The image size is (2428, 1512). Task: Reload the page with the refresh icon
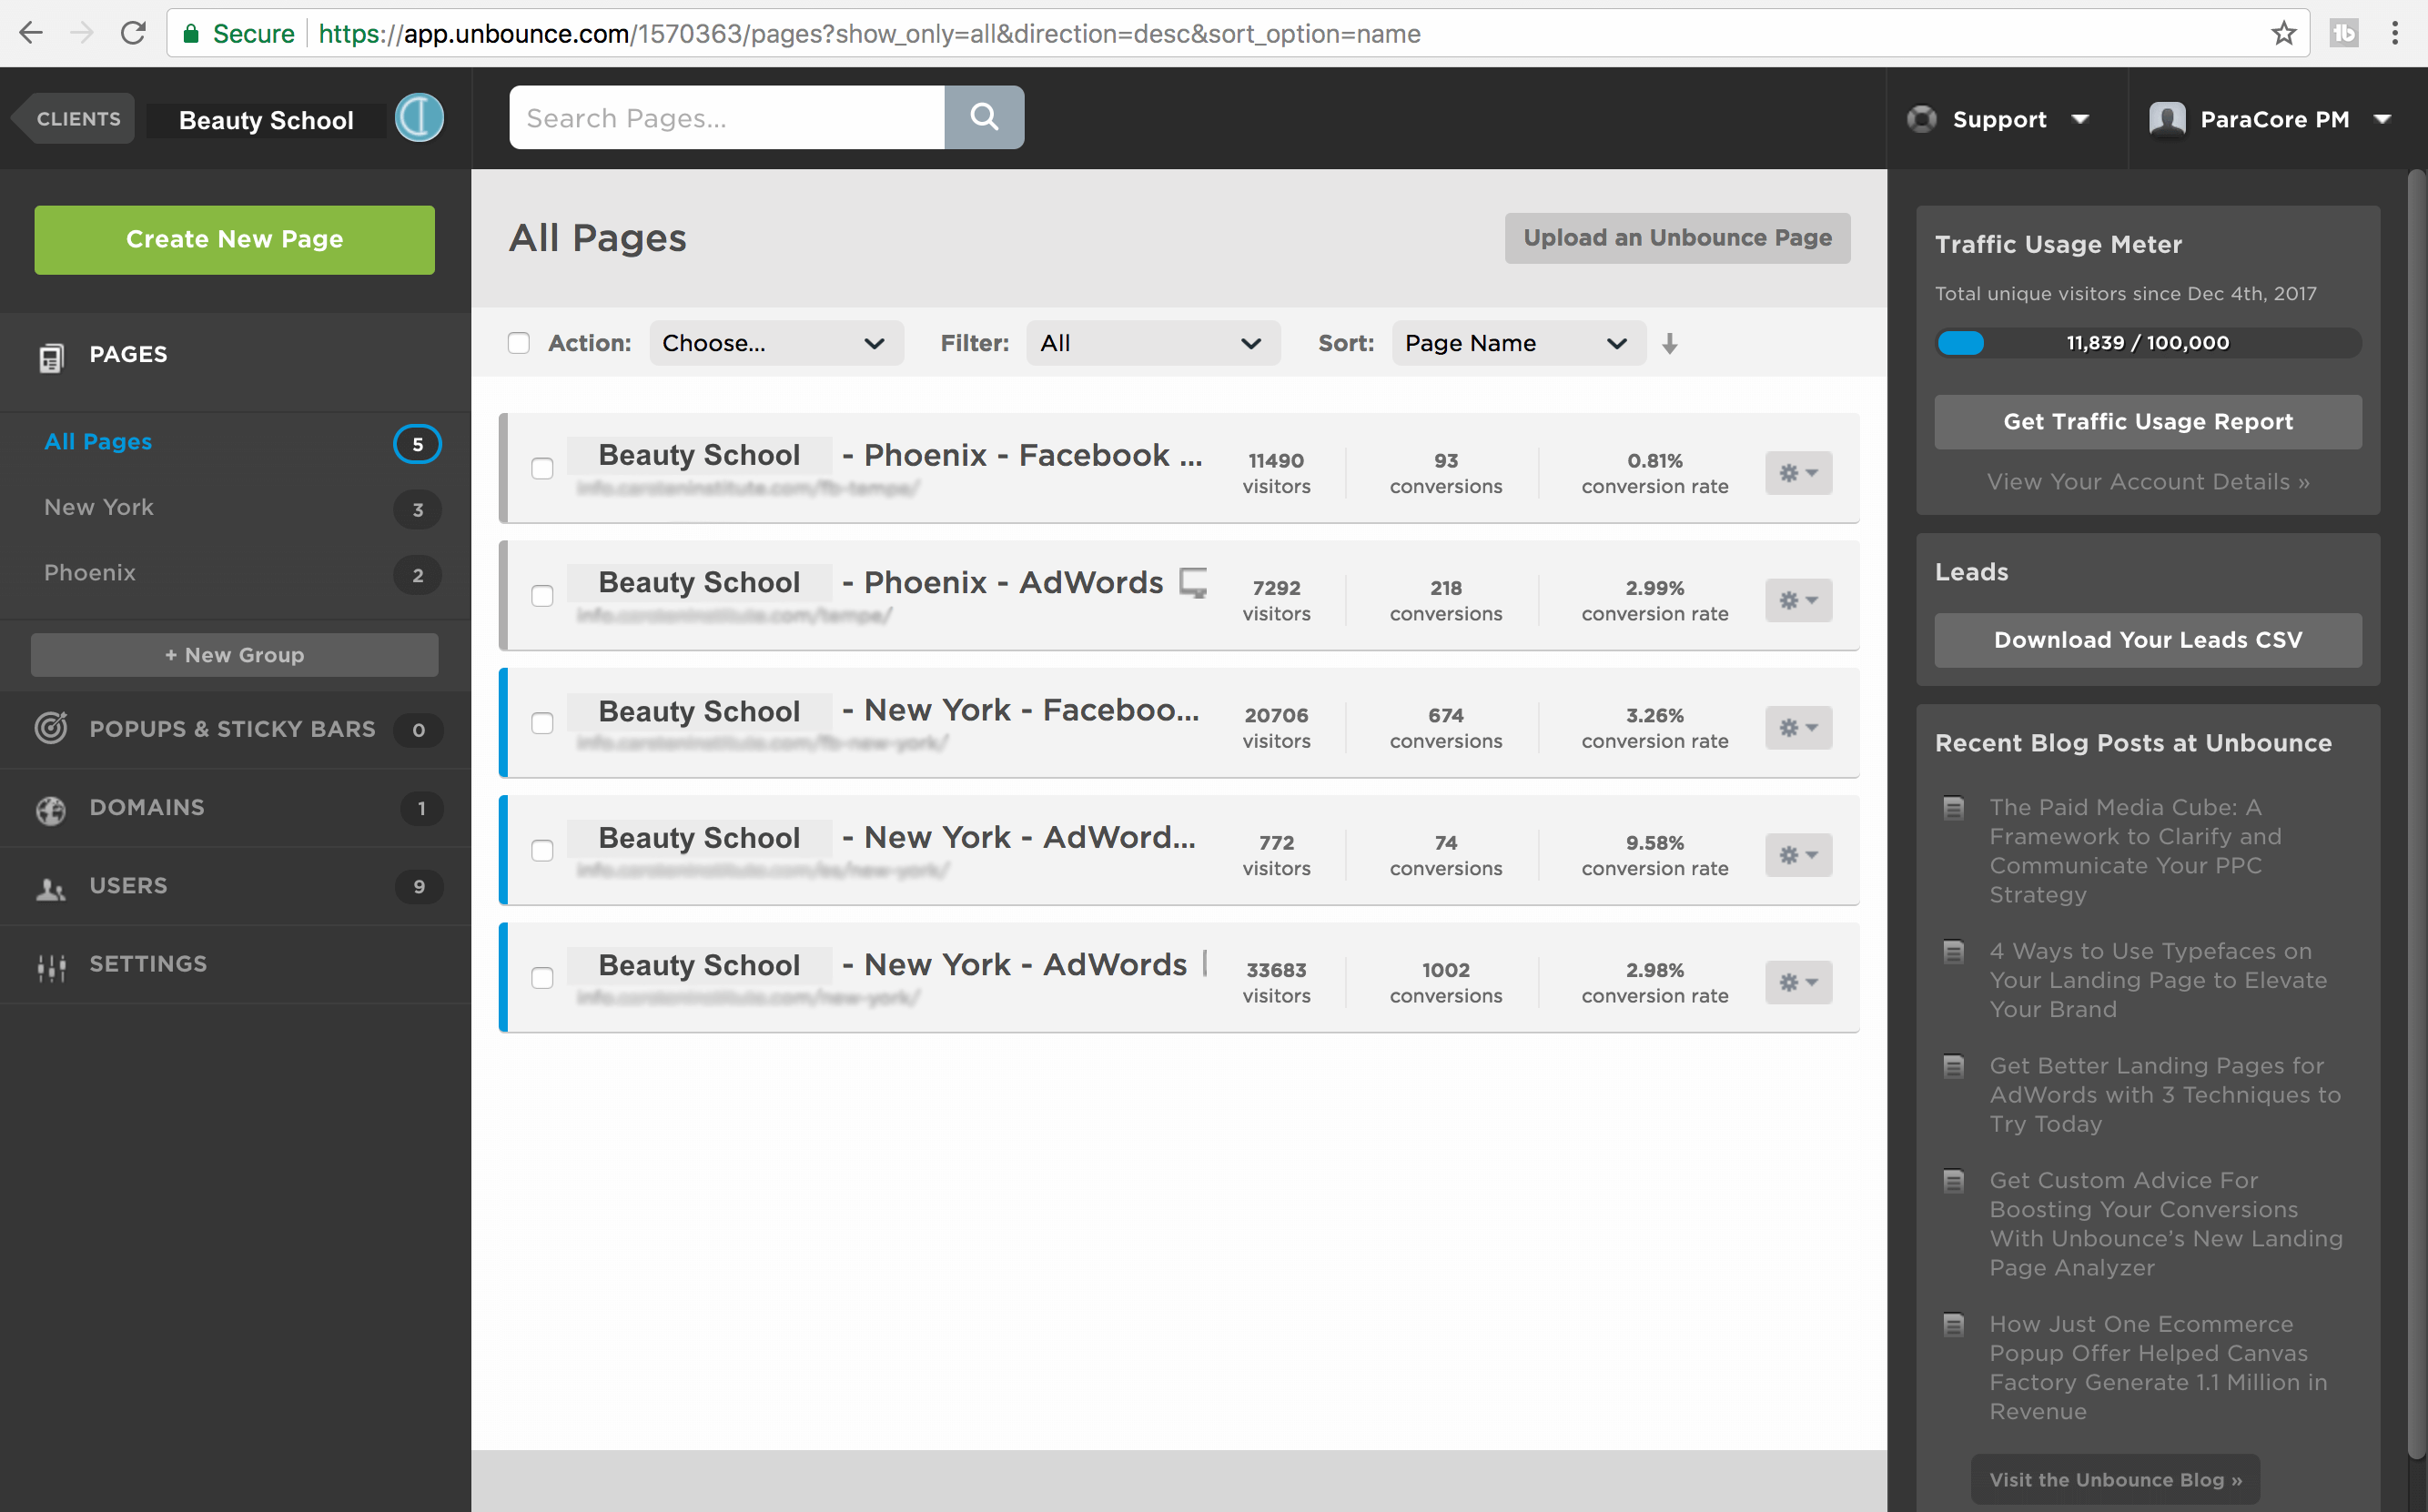[133, 33]
